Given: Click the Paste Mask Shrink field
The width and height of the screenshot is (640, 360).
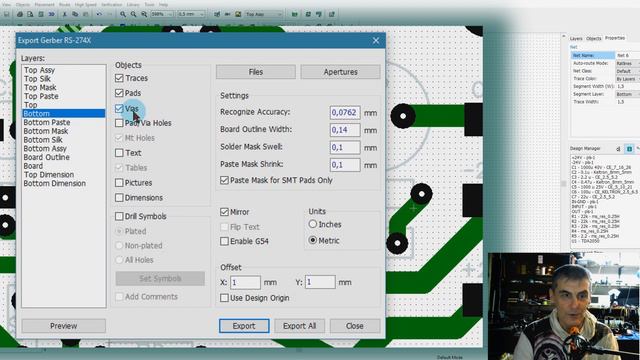Looking at the screenshot, I should [345, 165].
